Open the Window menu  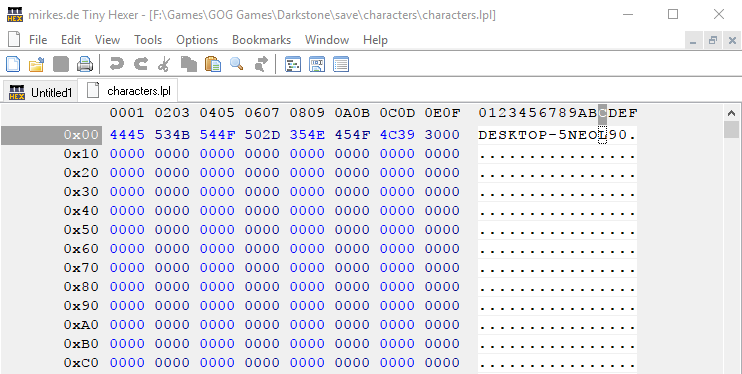point(327,40)
